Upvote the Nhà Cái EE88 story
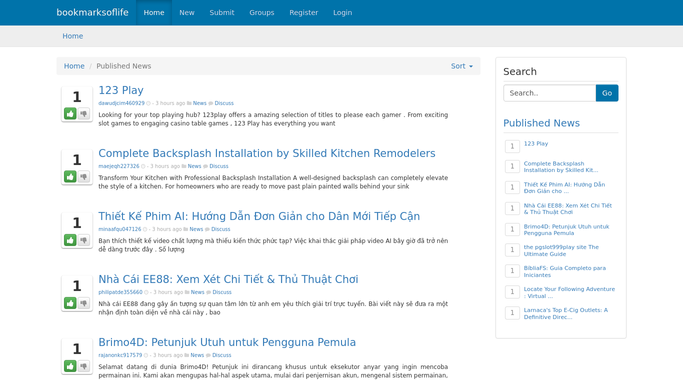Image resolution: width=683 pixels, height=384 pixels. pyautogui.click(x=70, y=303)
